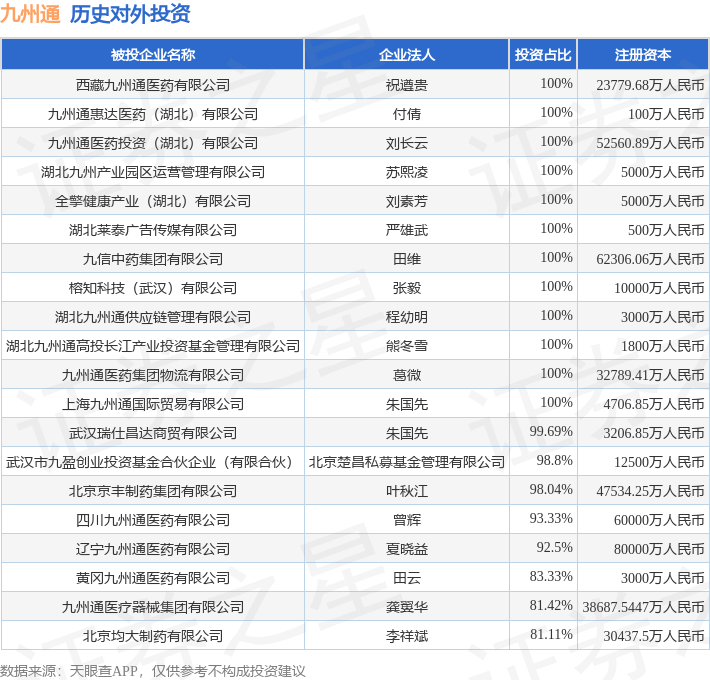Click 62306.06万人民币 registered capital
This screenshot has width=710, height=680.
(x=650, y=259)
